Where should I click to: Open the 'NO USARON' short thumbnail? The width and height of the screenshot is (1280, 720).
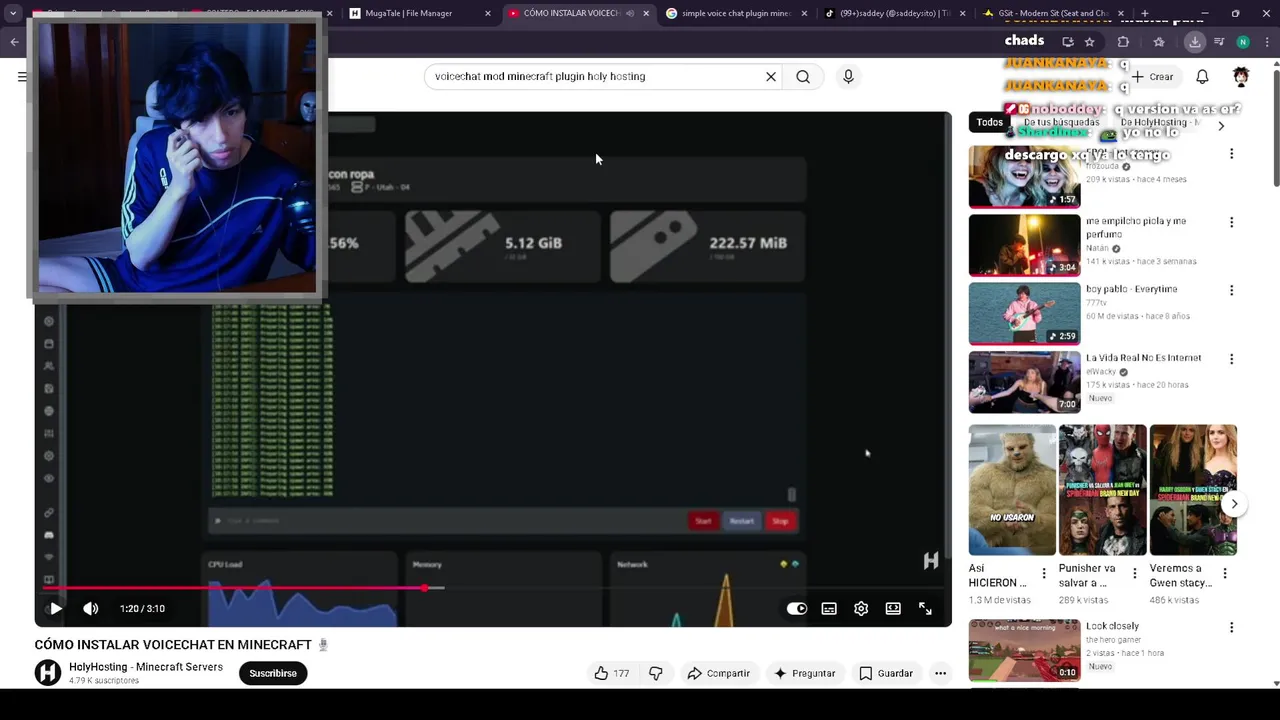(1012, 490)
